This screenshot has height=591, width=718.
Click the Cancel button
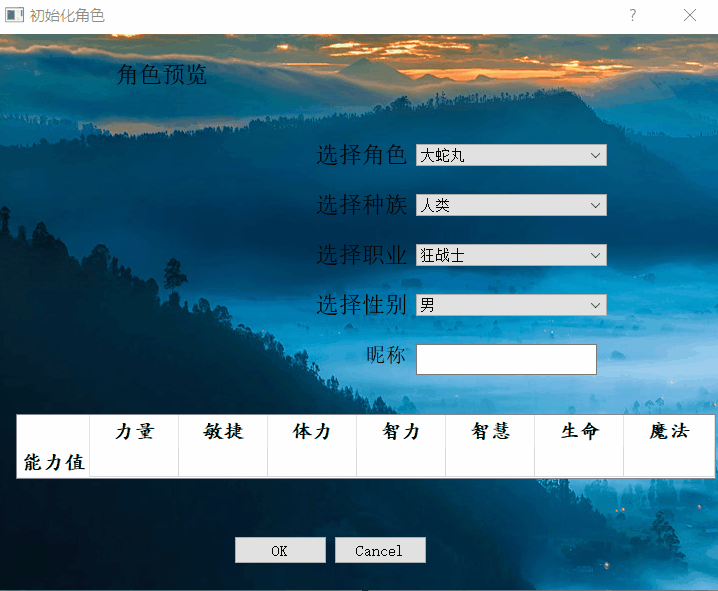pos(380,550)
